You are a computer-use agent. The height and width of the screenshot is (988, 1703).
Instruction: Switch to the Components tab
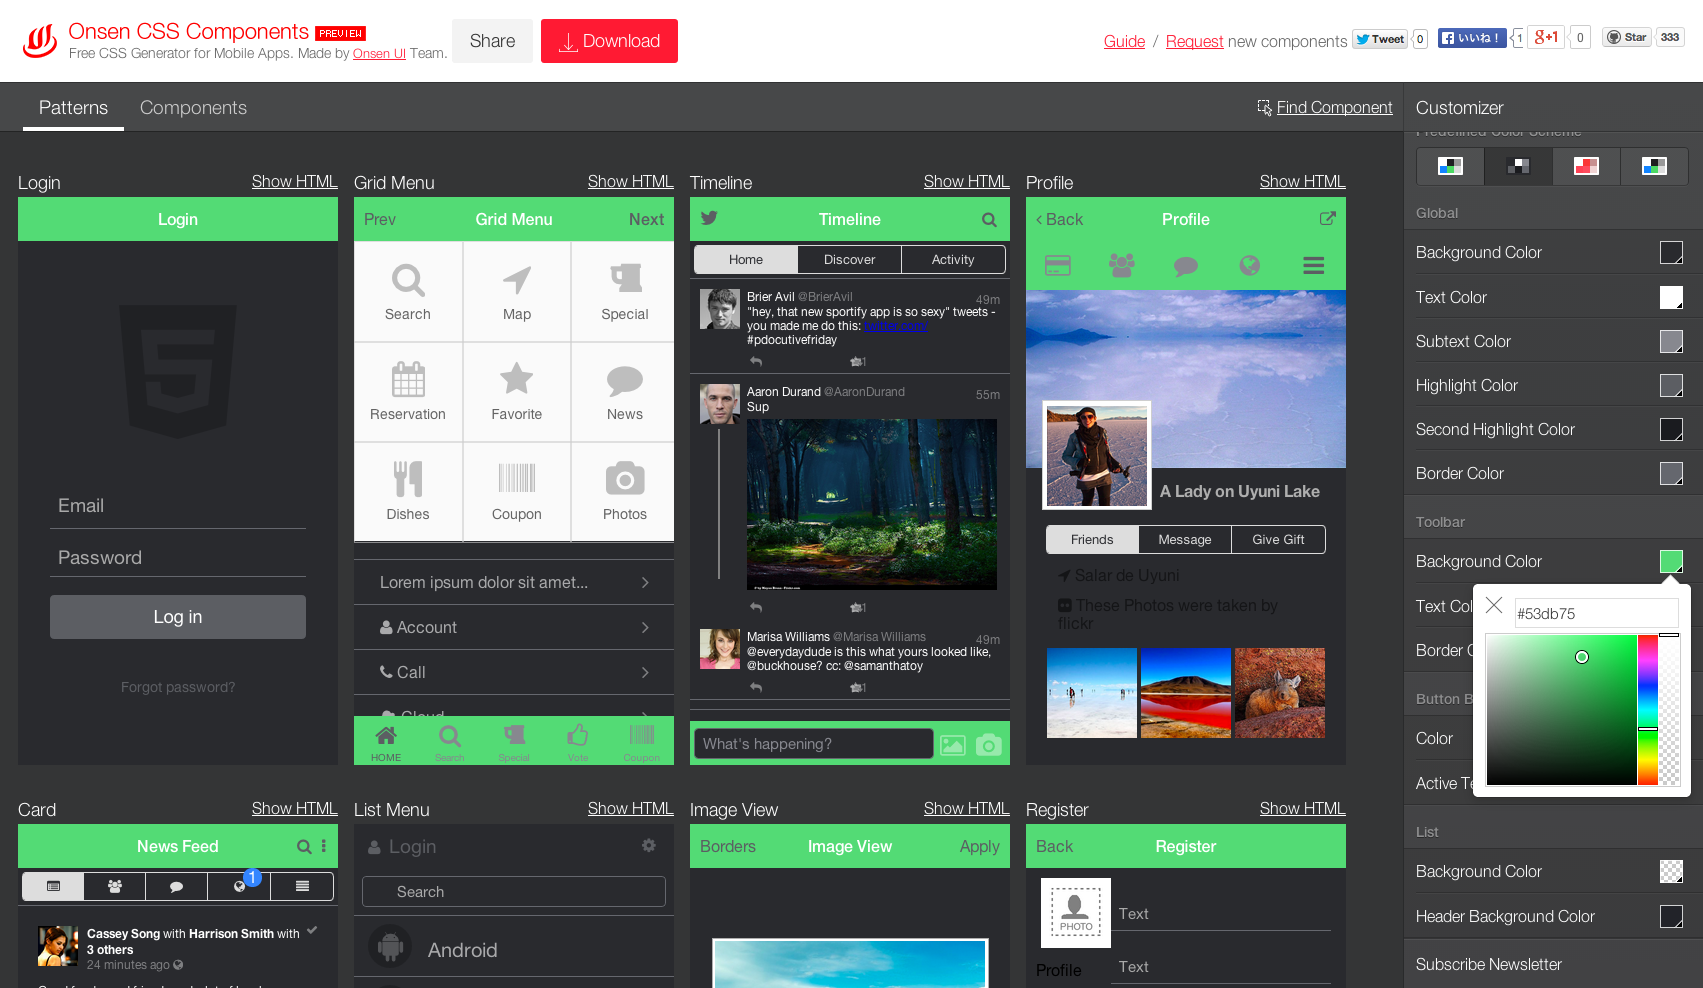pyautogui.click(x=193, y=108)
